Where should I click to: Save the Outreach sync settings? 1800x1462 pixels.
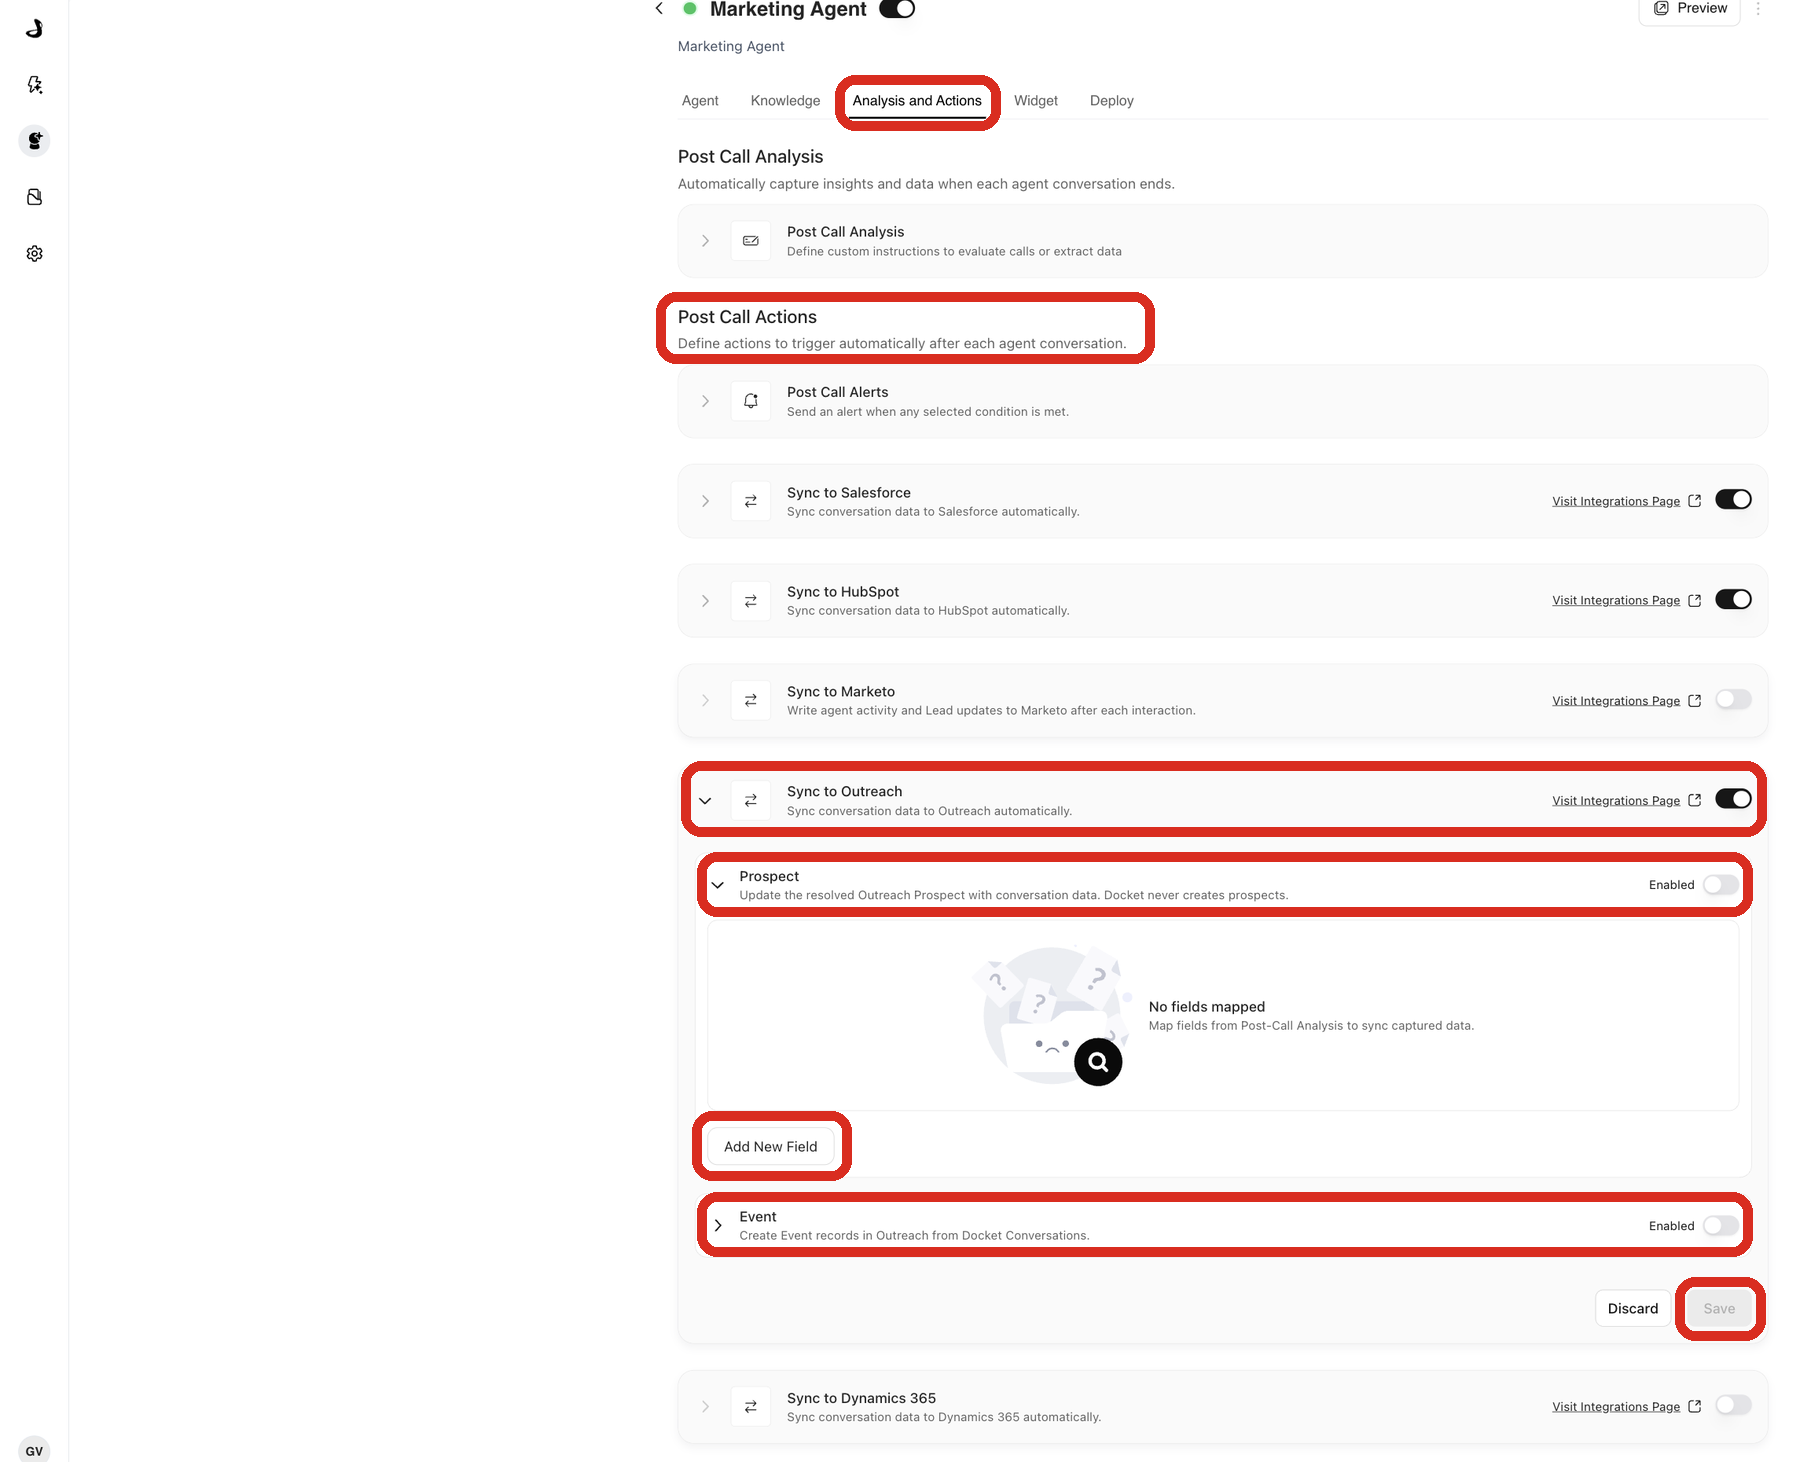pyautogui.click(x=1720, y=1309)
